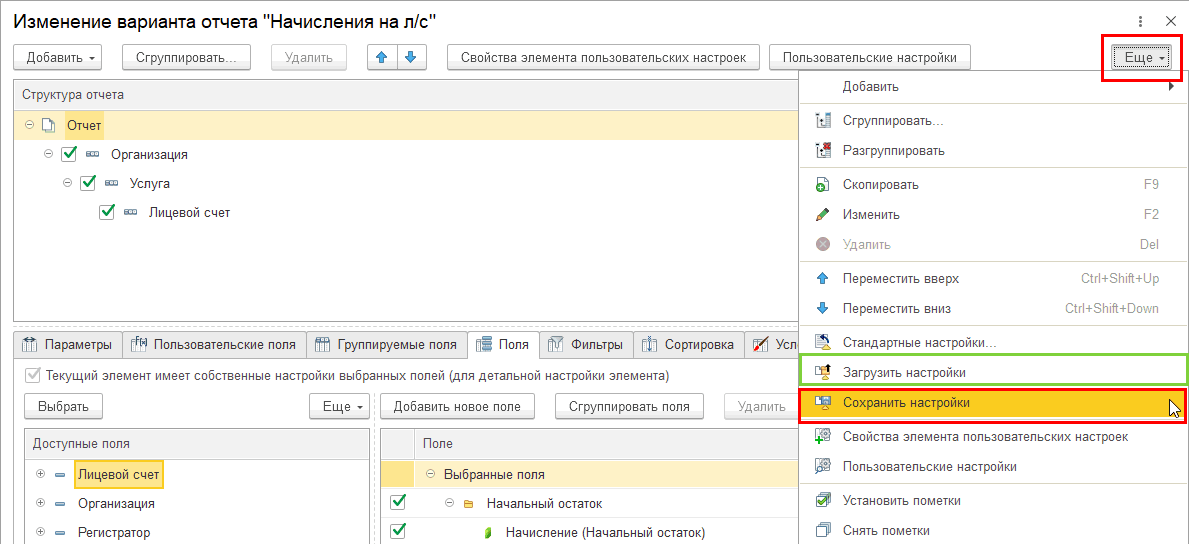Disable the Лицевой счет checkbox in structure
Image resolution: width=1189 pixels, height=544 pixels.
point(107,213)
